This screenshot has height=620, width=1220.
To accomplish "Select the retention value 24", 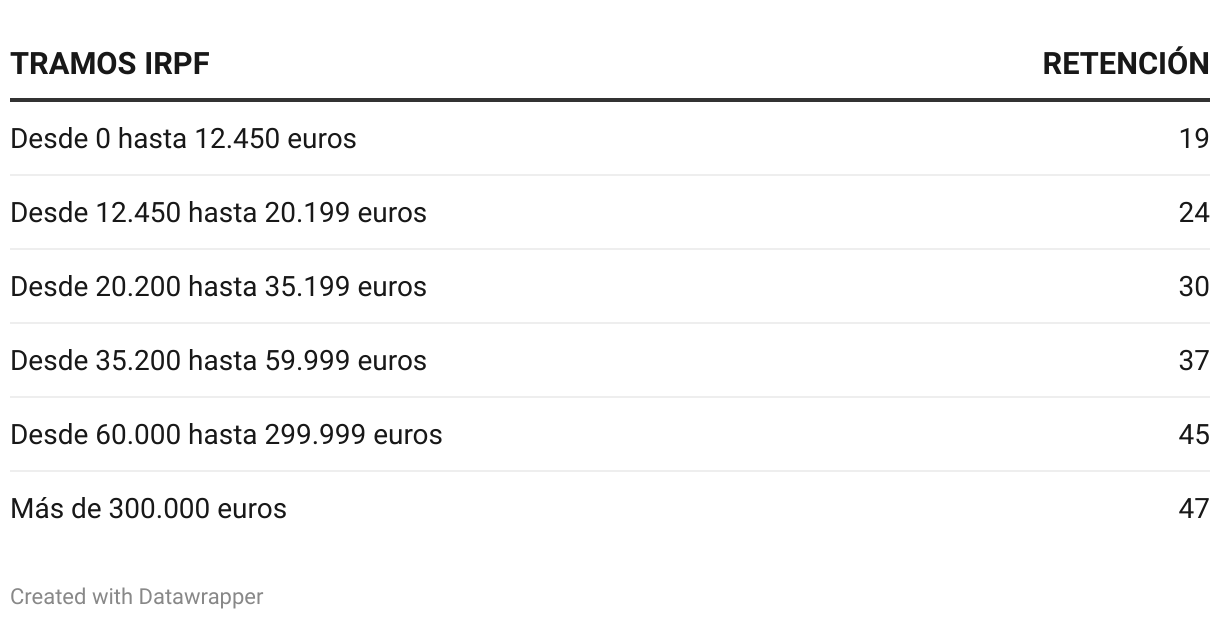I will (x=1194, y=212).
